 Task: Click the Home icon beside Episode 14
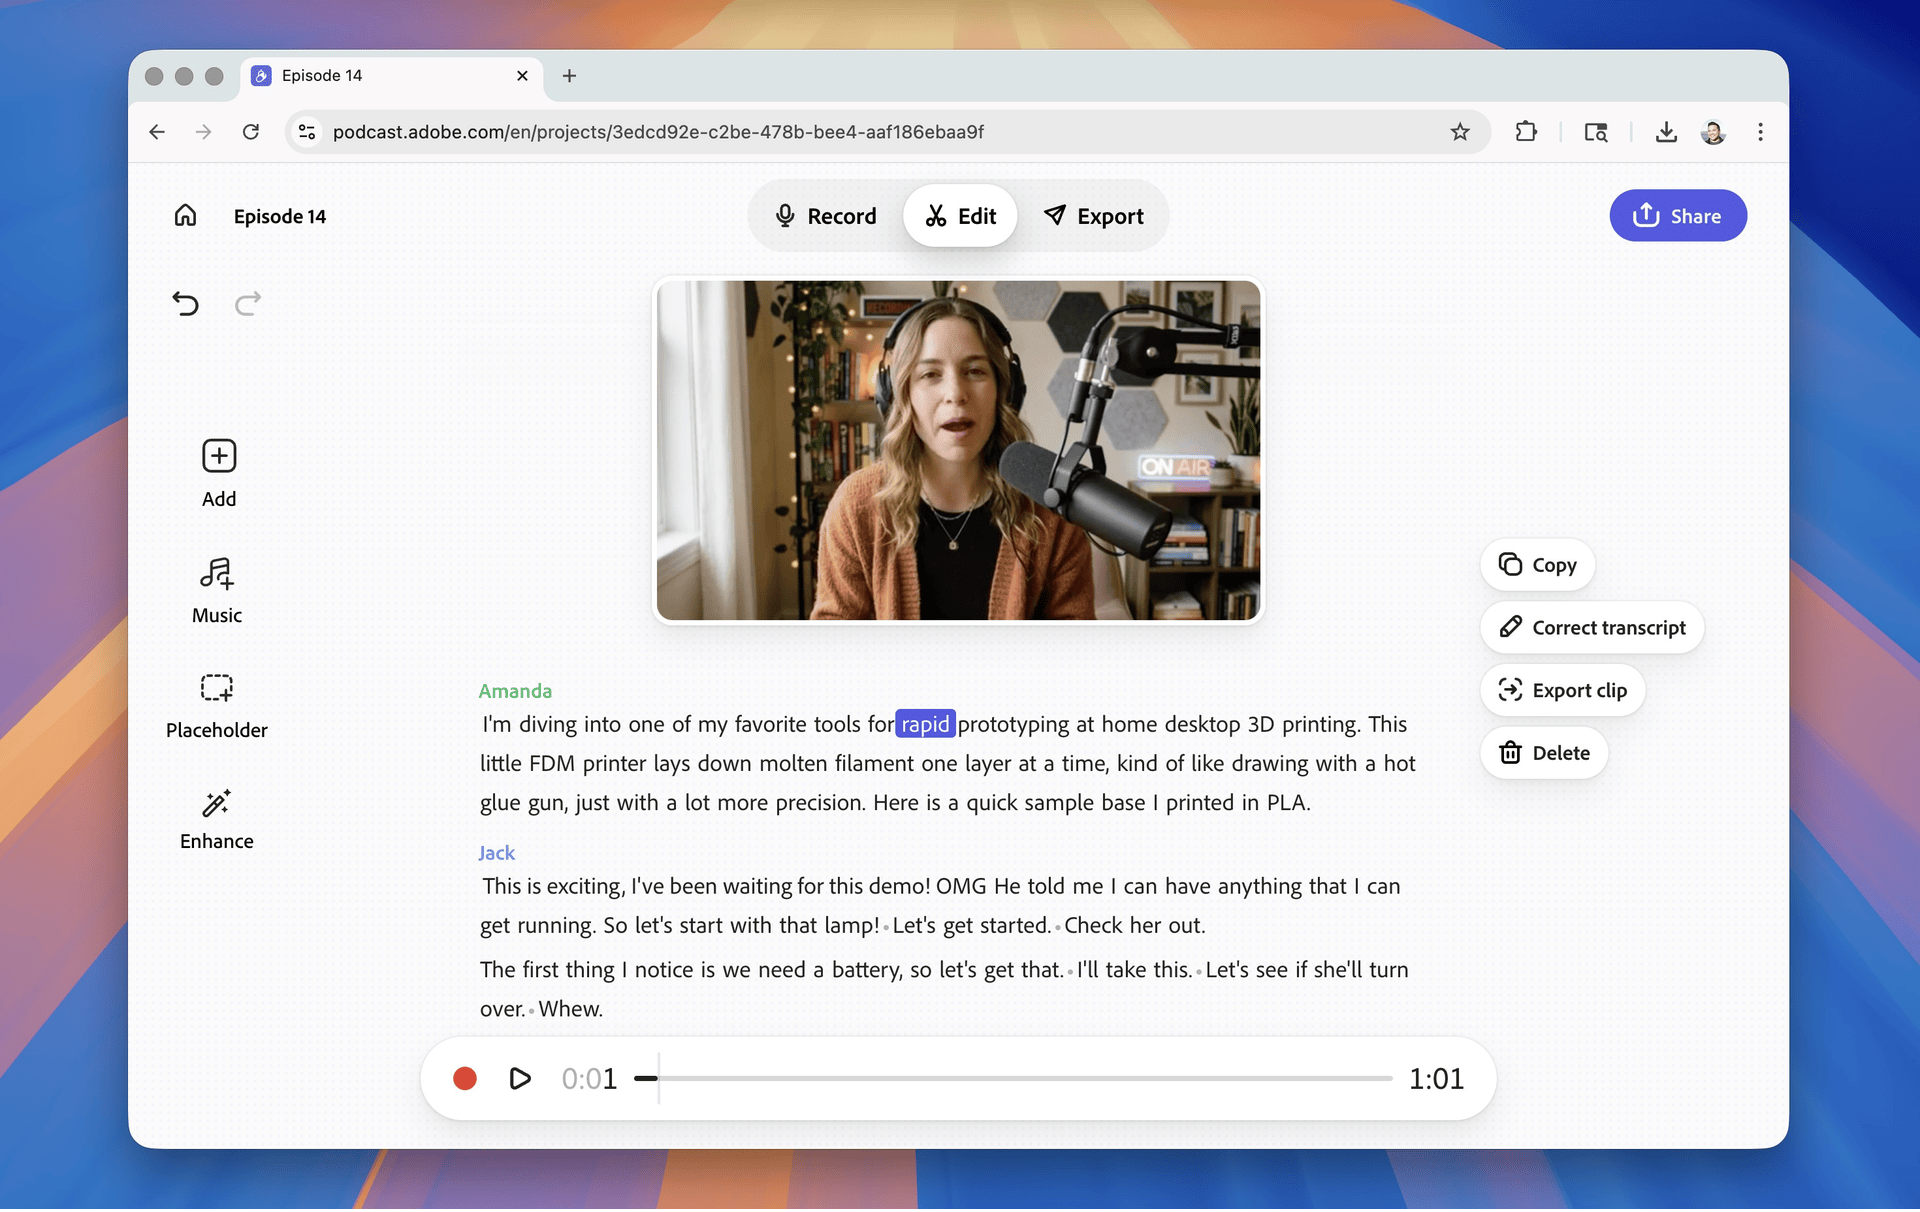click(x=185, y=216)
